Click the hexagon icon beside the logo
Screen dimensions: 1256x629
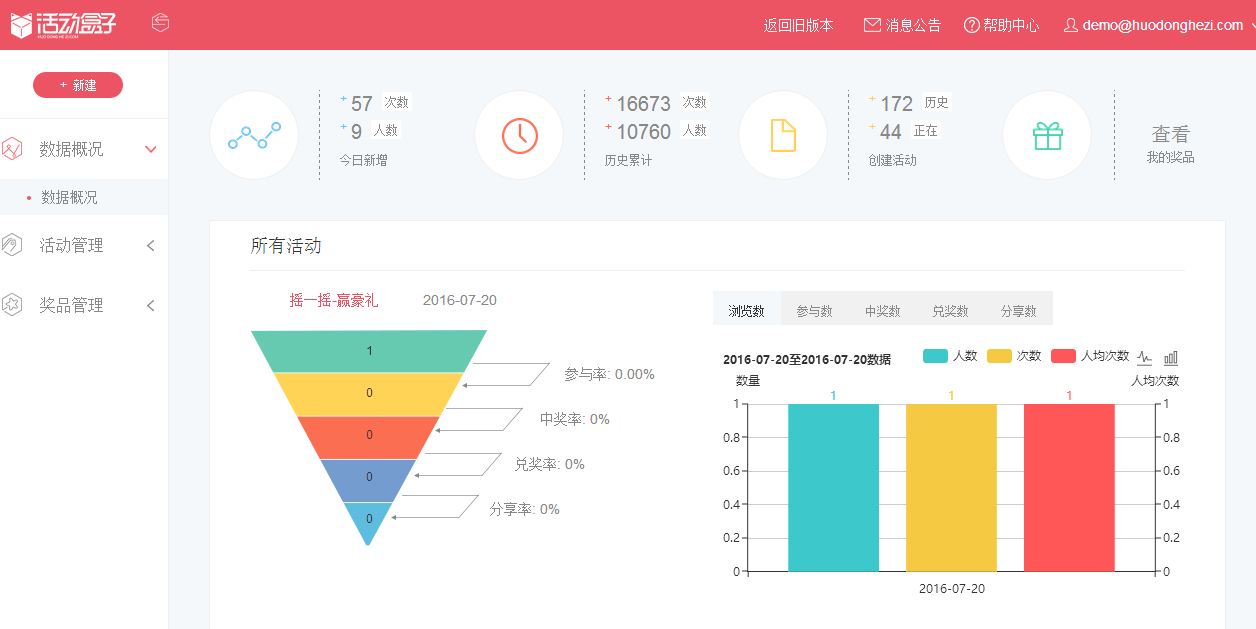pos(160,22)
